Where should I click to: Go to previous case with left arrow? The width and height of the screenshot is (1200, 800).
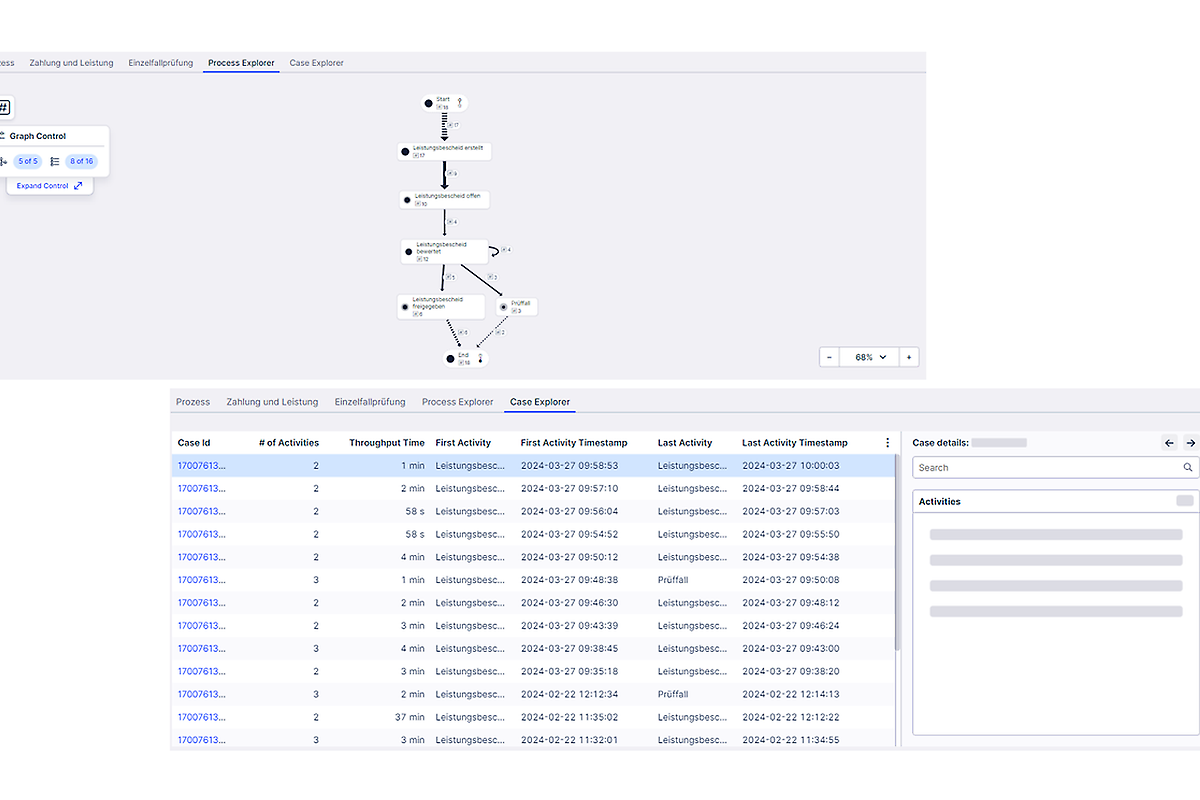point(1169,442)
